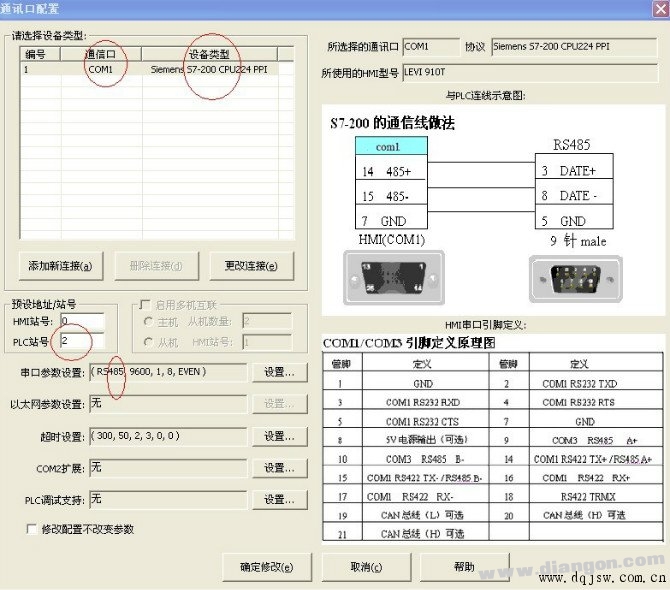Click the 9-pin male connector image
670x590 pixels.
(576, 279)
